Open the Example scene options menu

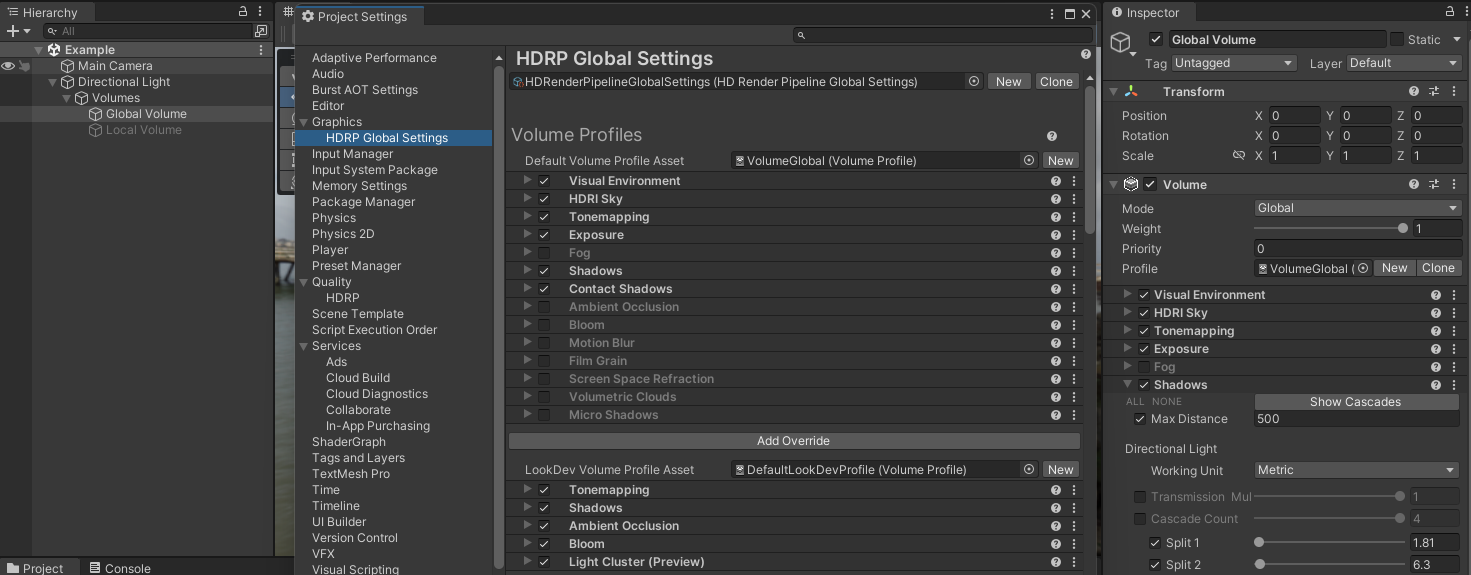(x=262, y=50)
